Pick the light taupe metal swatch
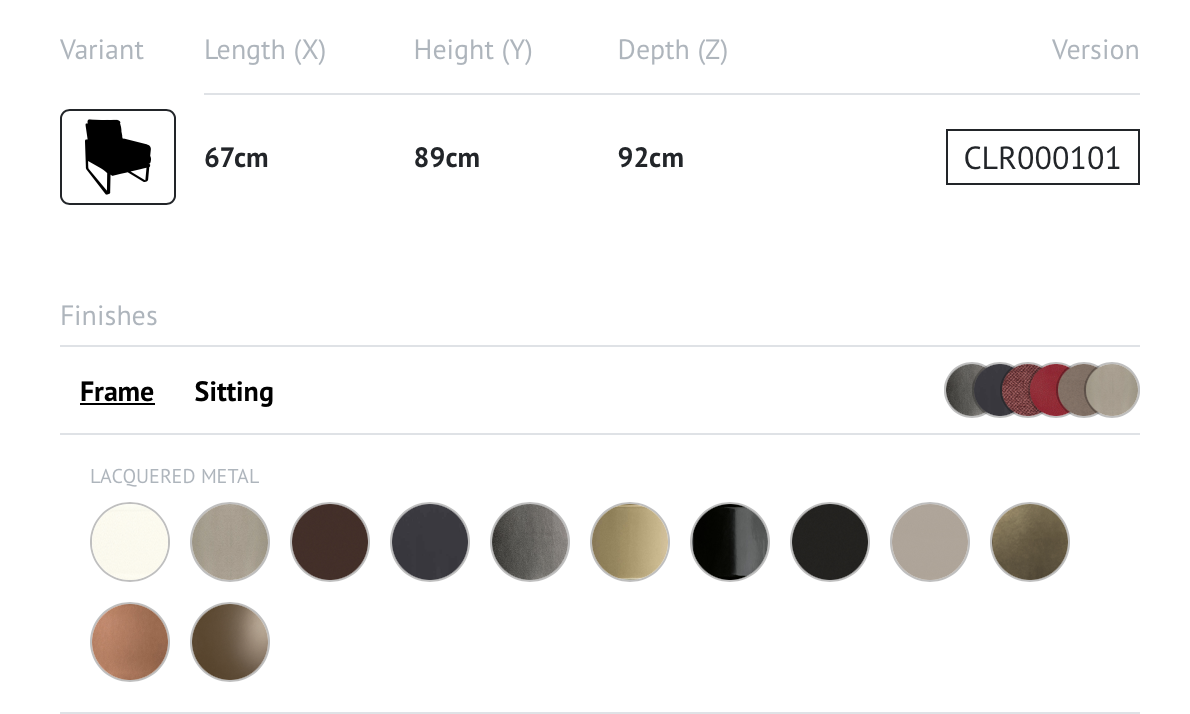Screen dimensions: 1190x714 pos(930,542)
